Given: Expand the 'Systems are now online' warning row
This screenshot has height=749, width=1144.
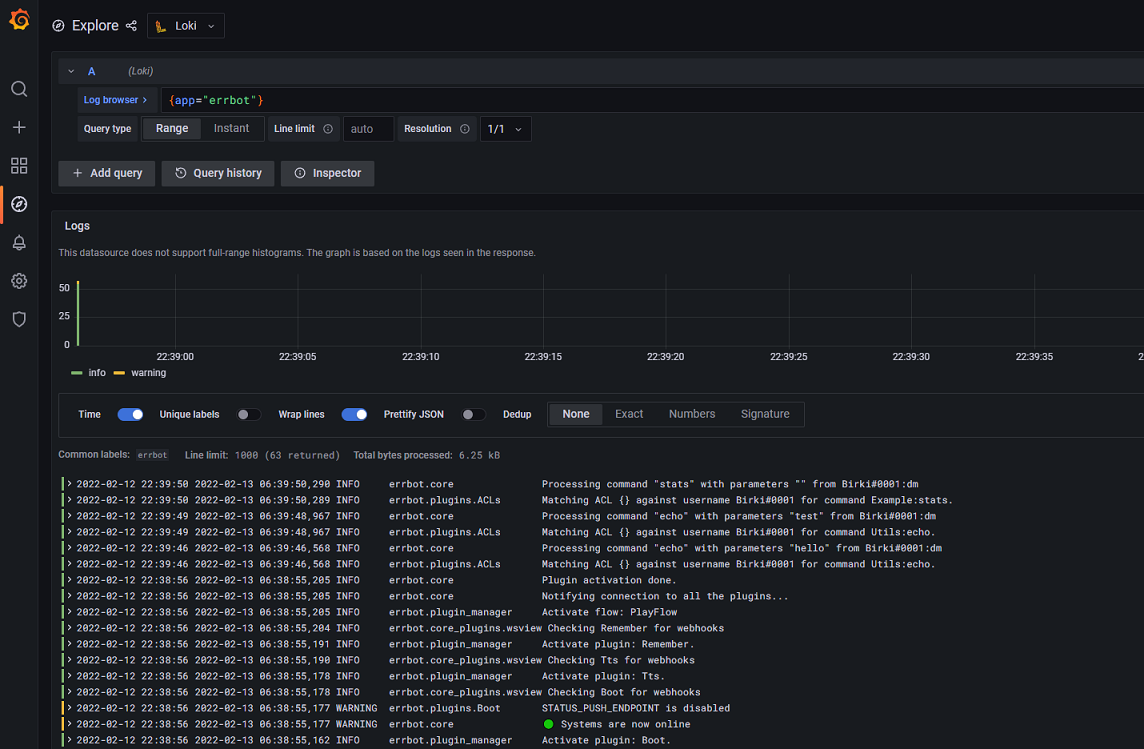Looking at the screenshot, I should click(69, 724).
